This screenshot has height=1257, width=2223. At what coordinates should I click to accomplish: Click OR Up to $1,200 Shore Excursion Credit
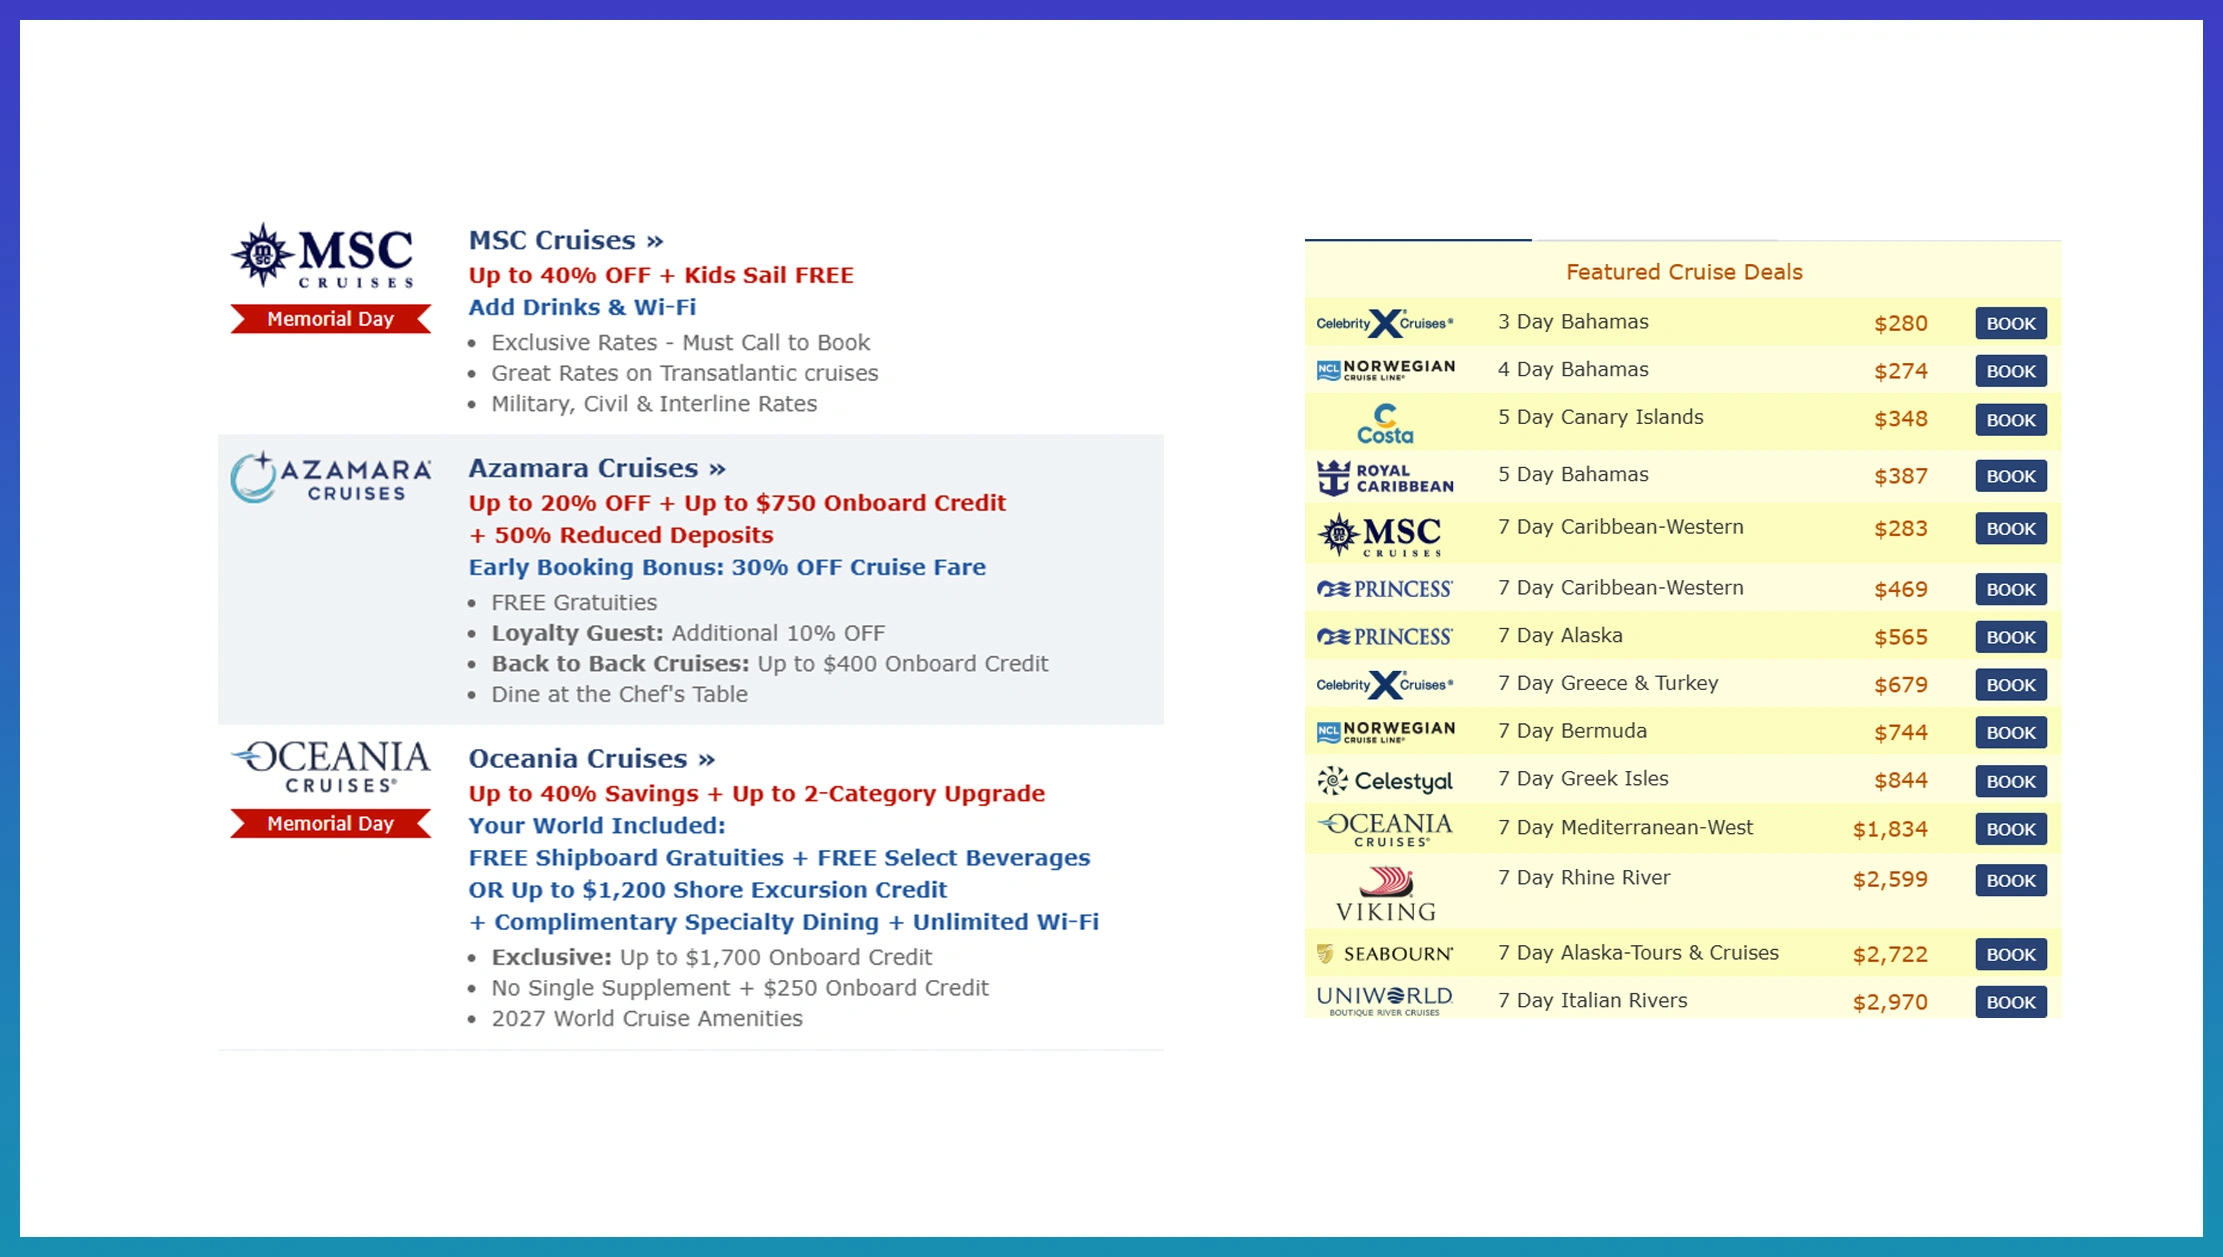[707, 890]
